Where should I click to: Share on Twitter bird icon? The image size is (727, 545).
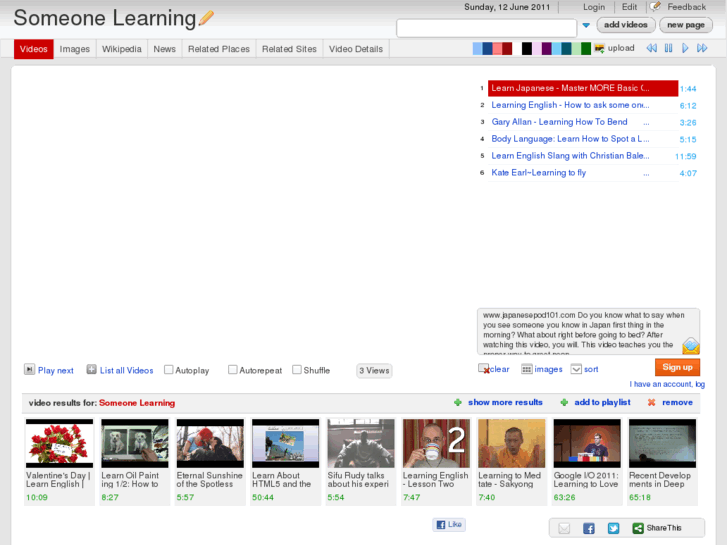click(x=613, y=528)
